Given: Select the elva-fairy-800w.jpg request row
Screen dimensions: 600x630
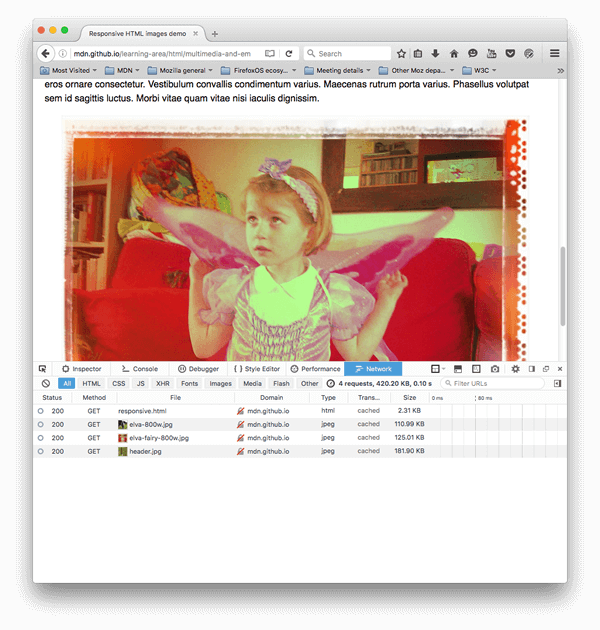Looking at the screenshot, I should point(158,438).
